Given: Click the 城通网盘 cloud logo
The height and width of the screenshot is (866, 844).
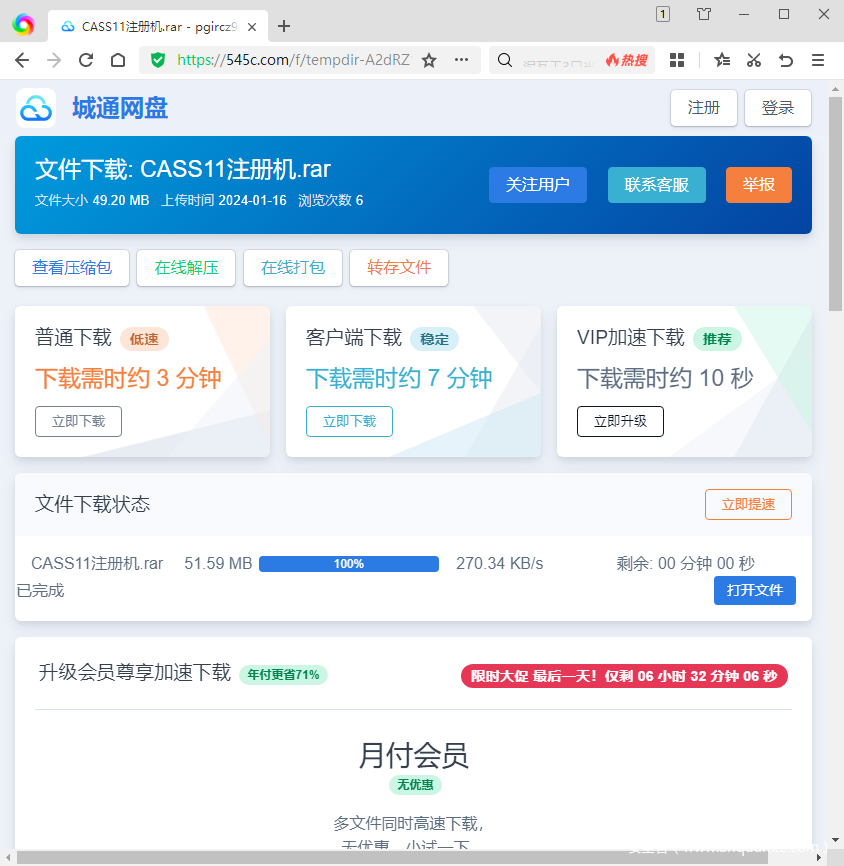Looking at the screenshot, I should [36, 108].
